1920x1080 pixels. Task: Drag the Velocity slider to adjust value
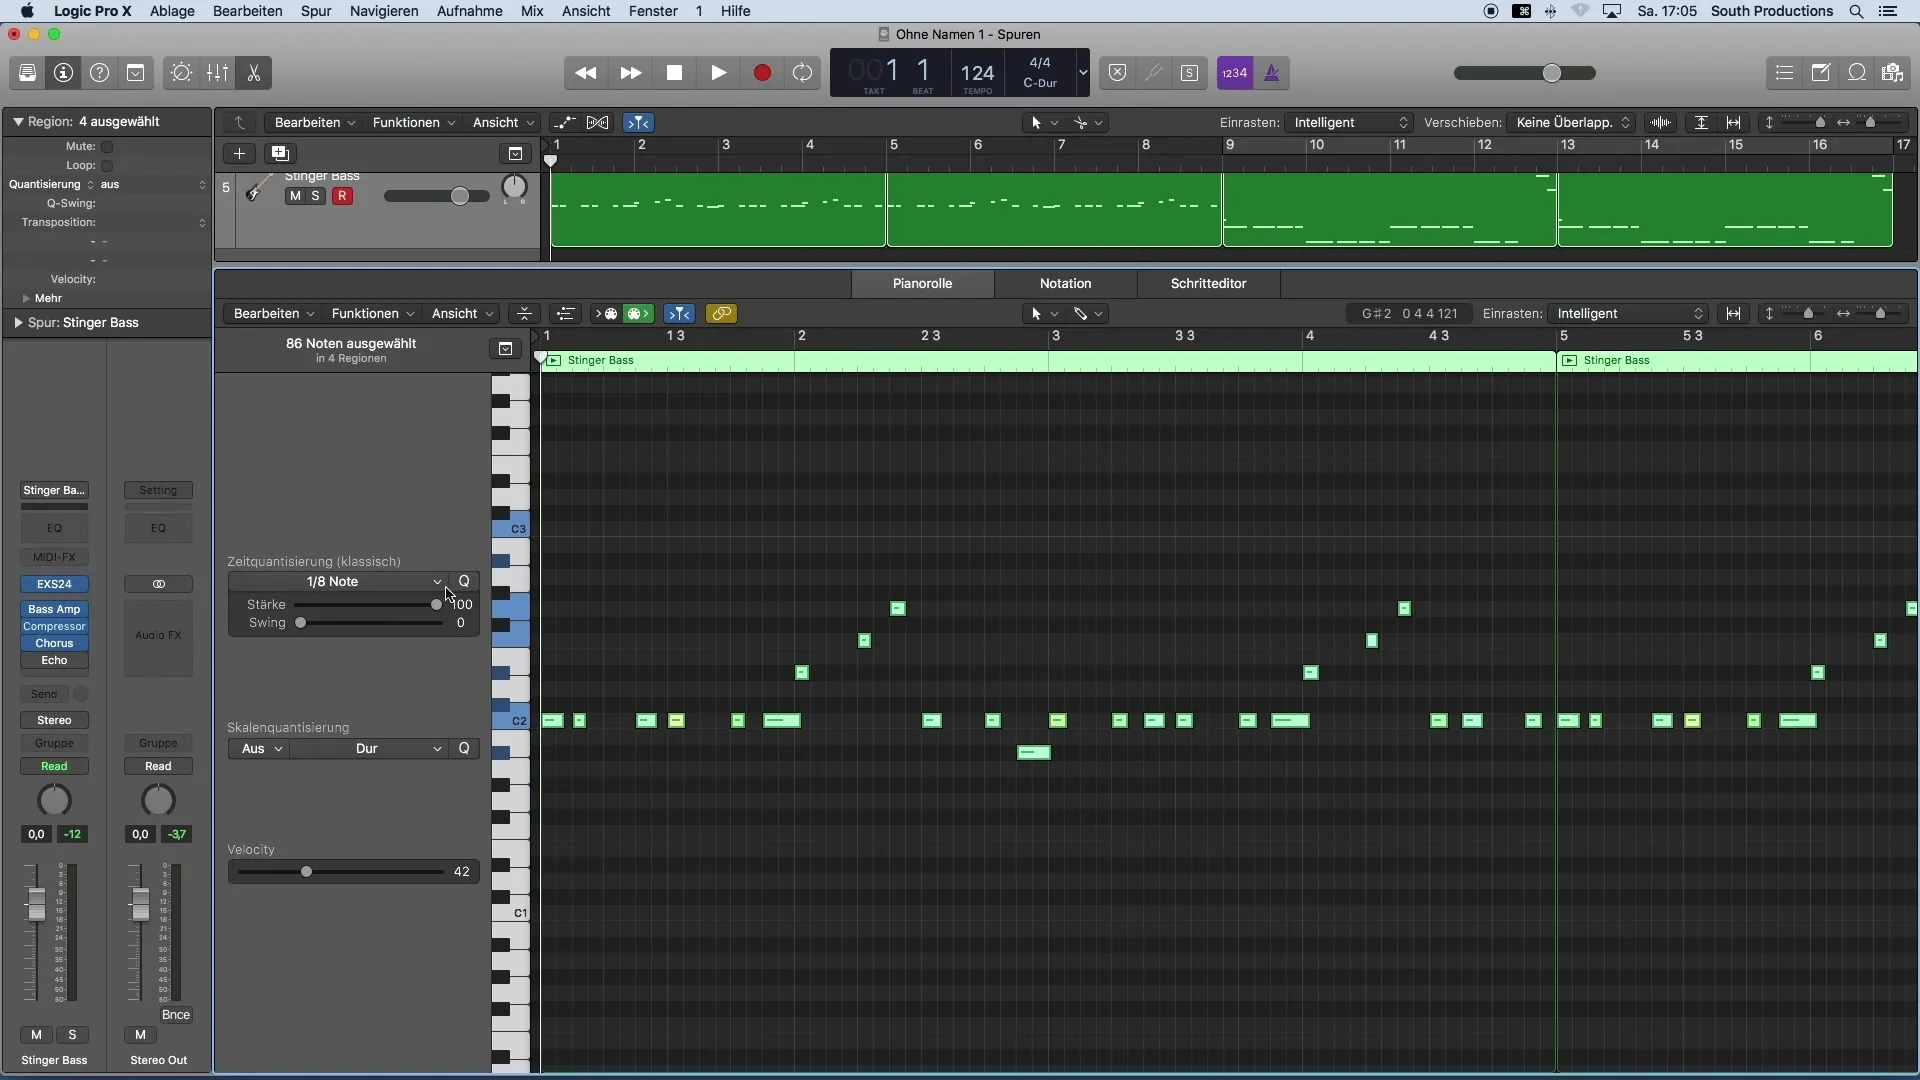click(305, 870)
